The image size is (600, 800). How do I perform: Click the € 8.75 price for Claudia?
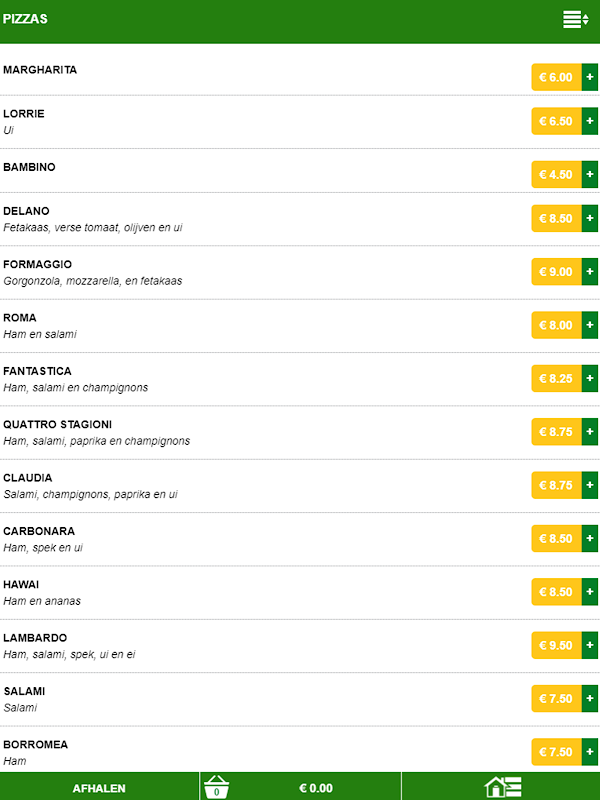pyautogui.click(x=556, y=485)
